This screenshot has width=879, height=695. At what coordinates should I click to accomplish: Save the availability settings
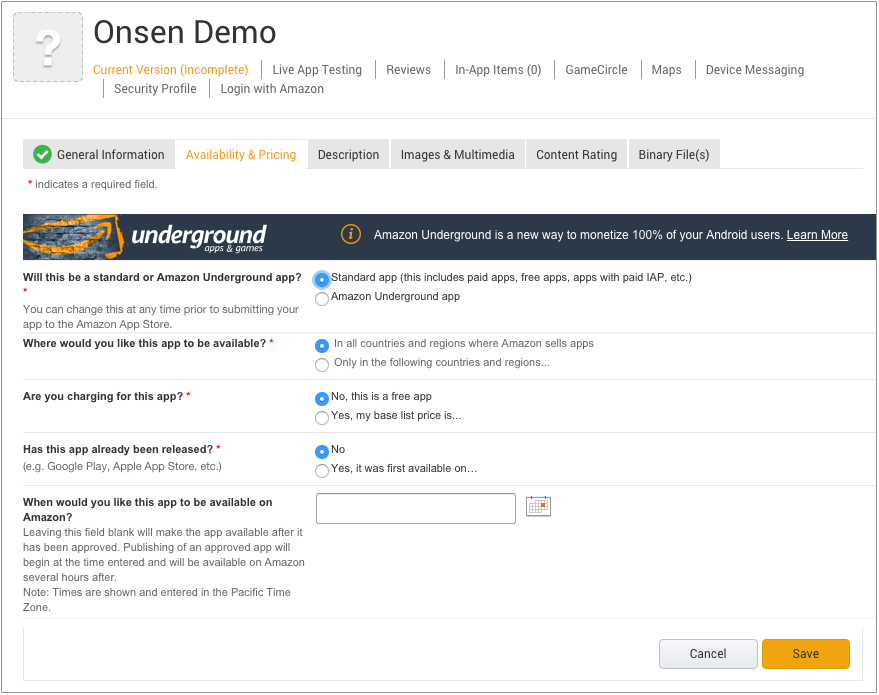click(x=806, y=654)
